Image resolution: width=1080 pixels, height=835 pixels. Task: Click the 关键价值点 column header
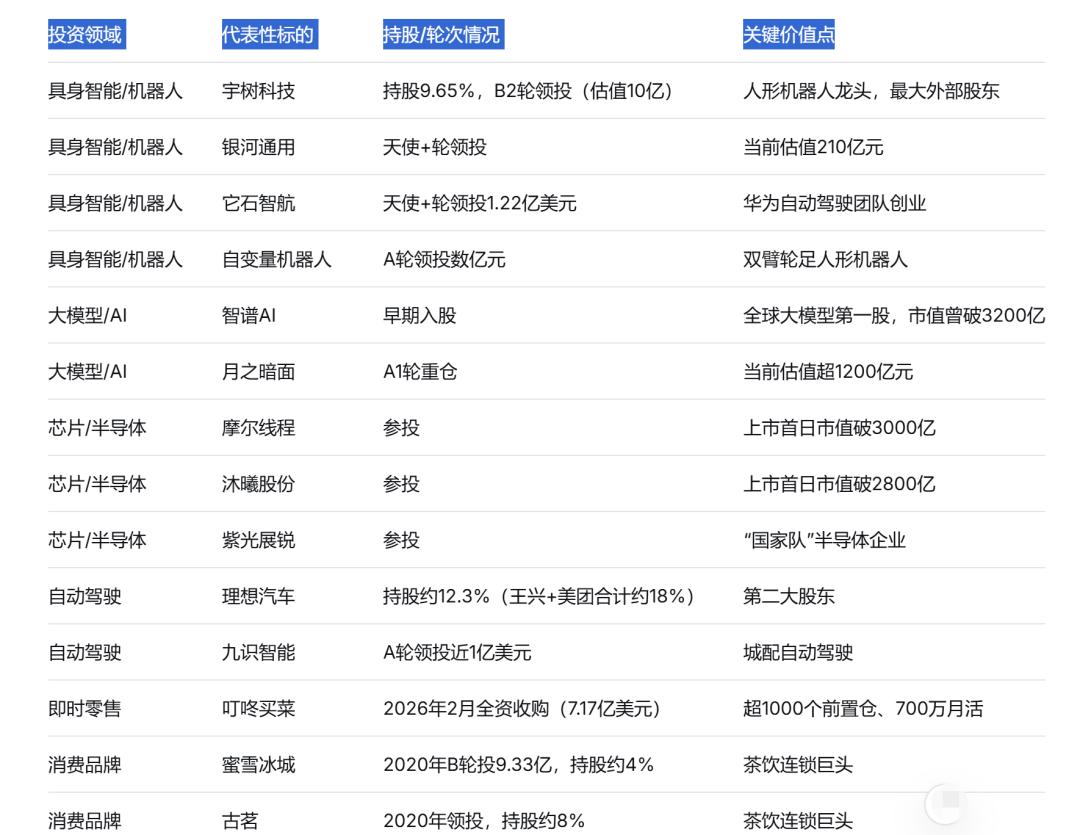click(x=788, y=35)
